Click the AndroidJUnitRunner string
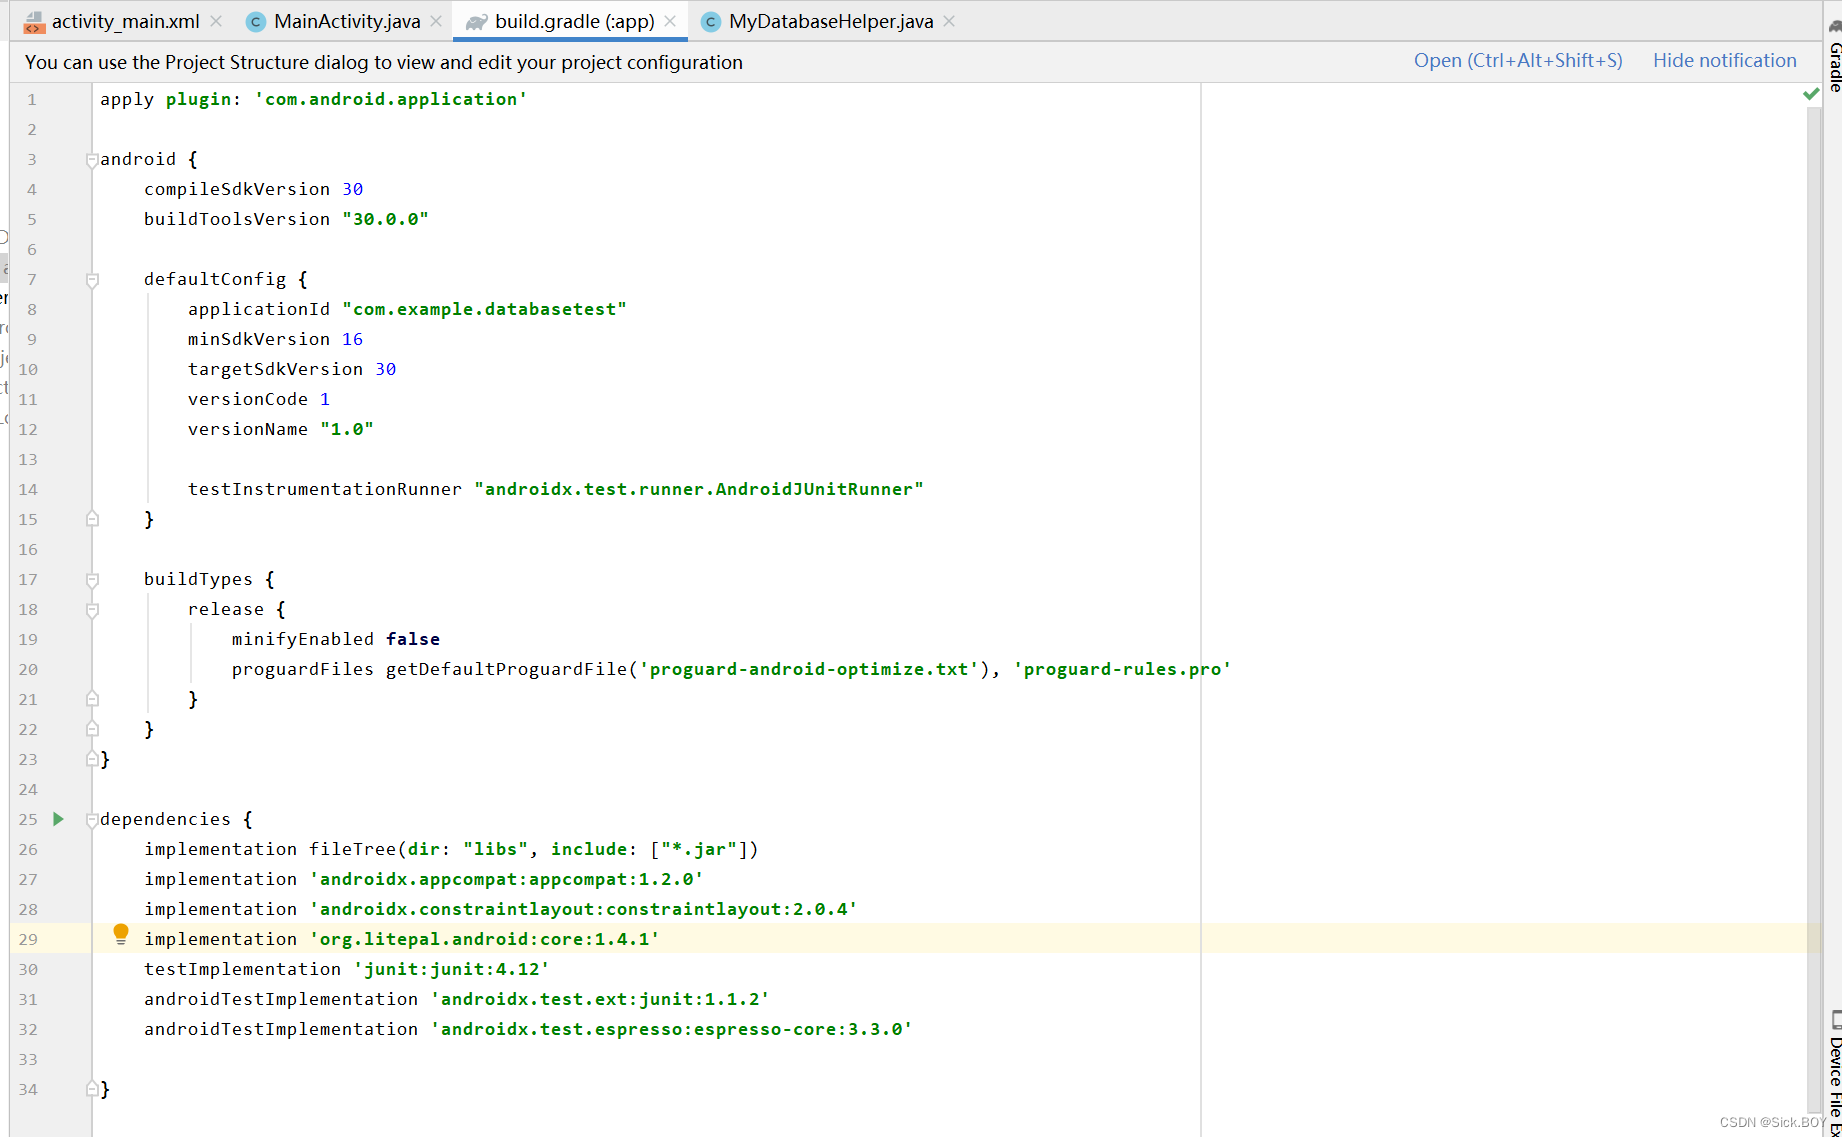Screen dimensions: 1842x1137 (x=699, y=489)
